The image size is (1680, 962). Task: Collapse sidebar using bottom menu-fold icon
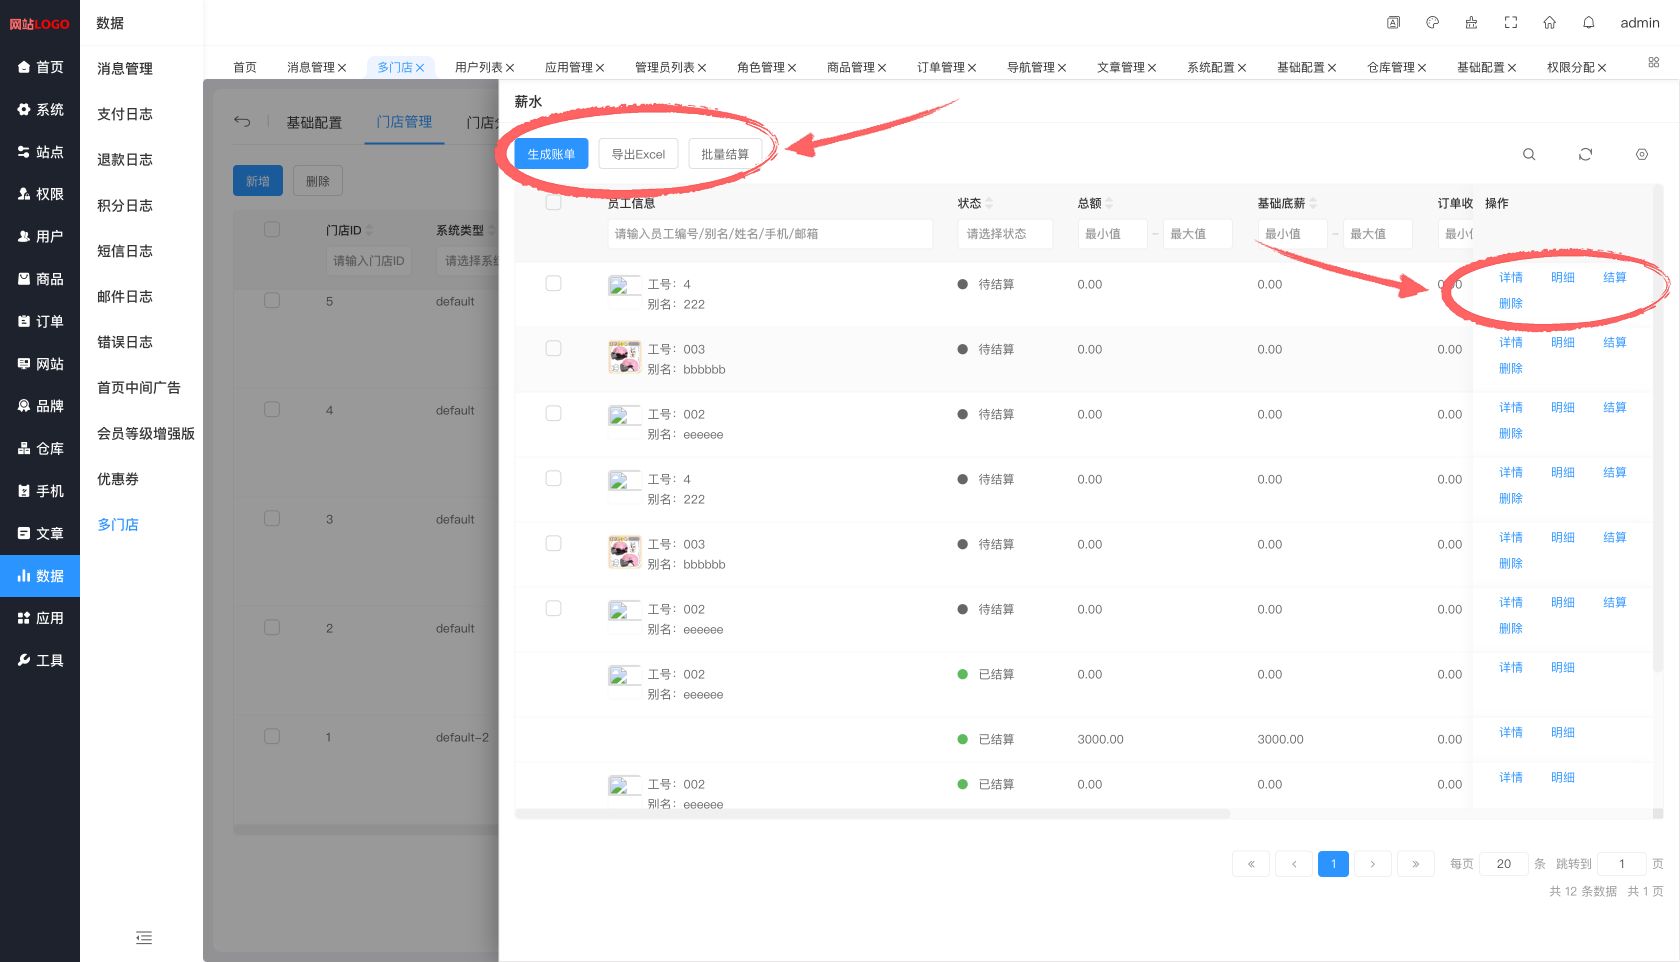pos(144,937)
